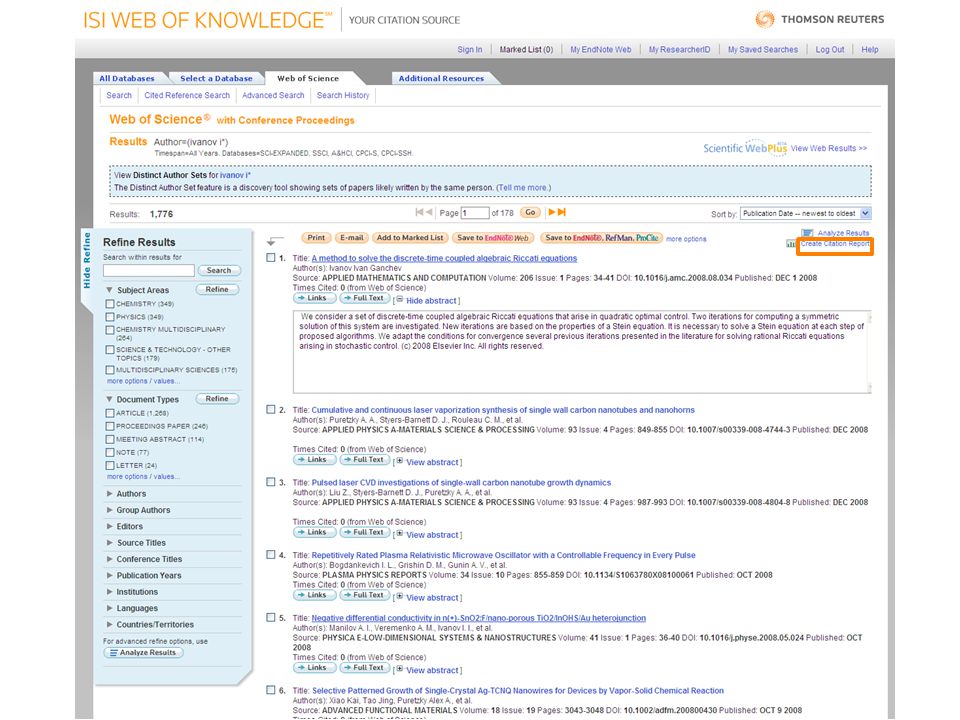Click Add to Marked List button
The image size is (960, 720).
[x=410, y=238]
